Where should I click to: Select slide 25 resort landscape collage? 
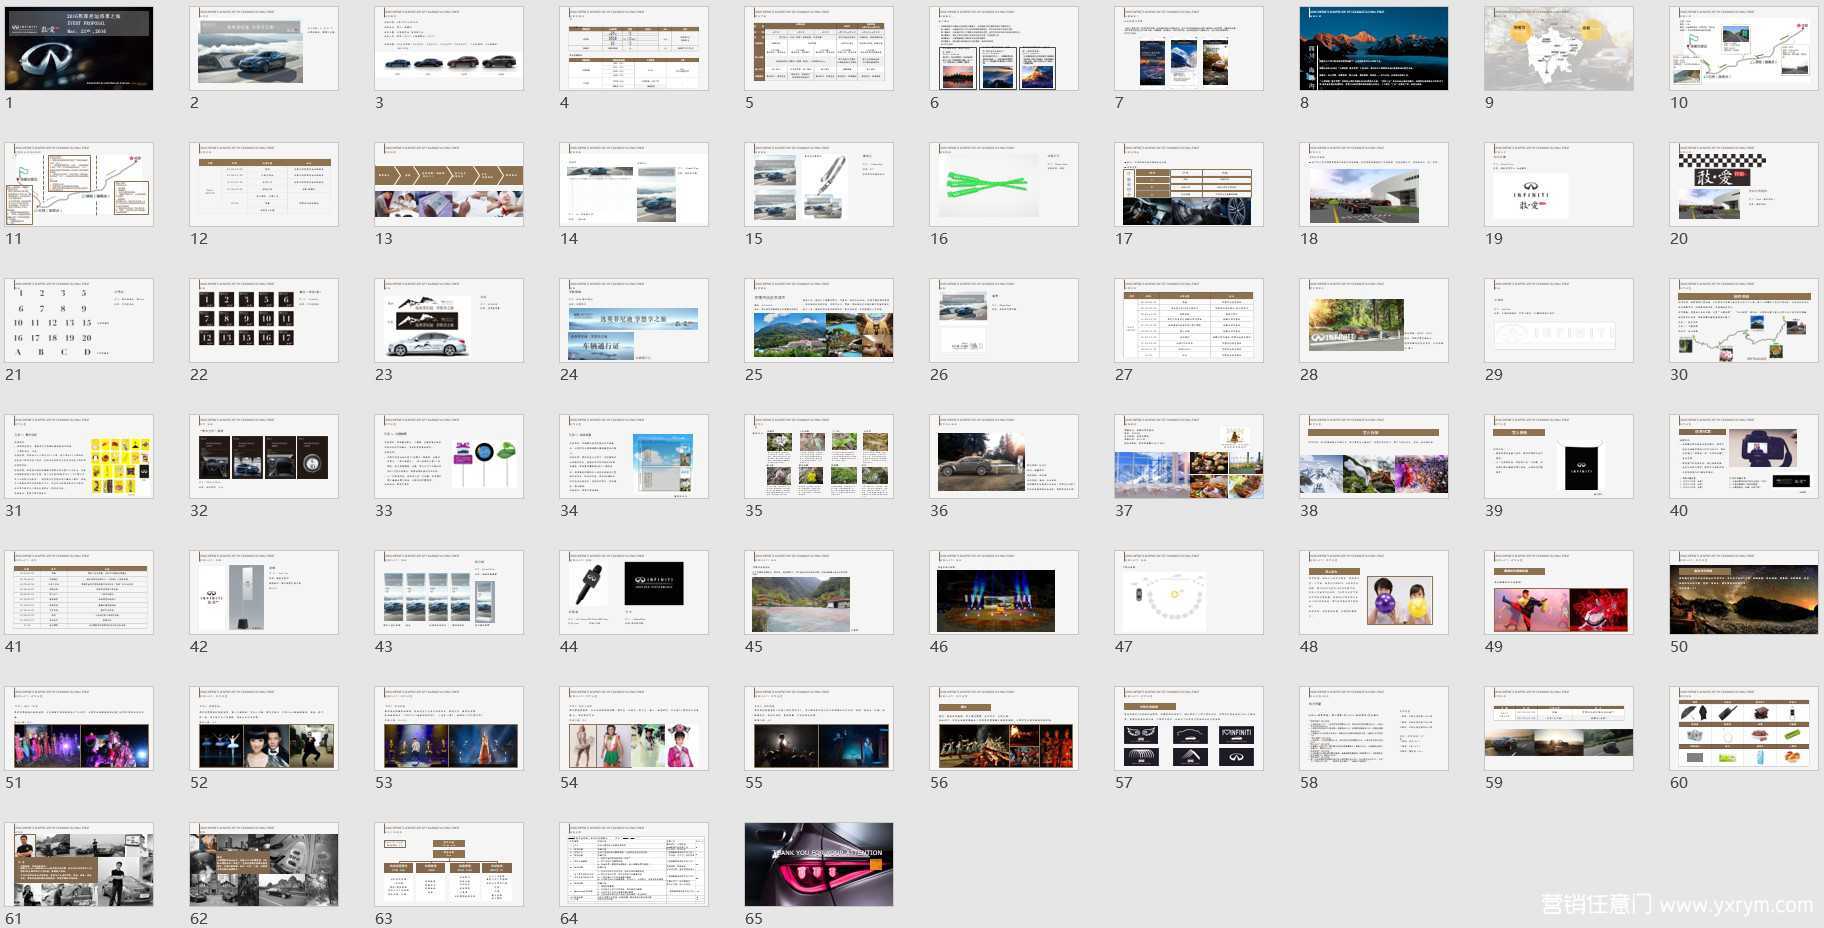[819, 321]
